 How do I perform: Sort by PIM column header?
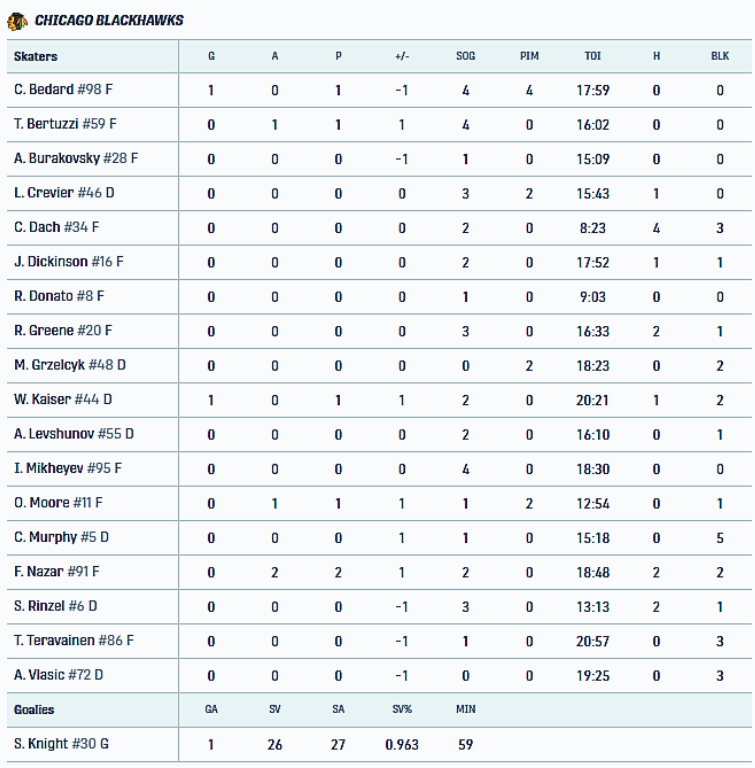529,56
